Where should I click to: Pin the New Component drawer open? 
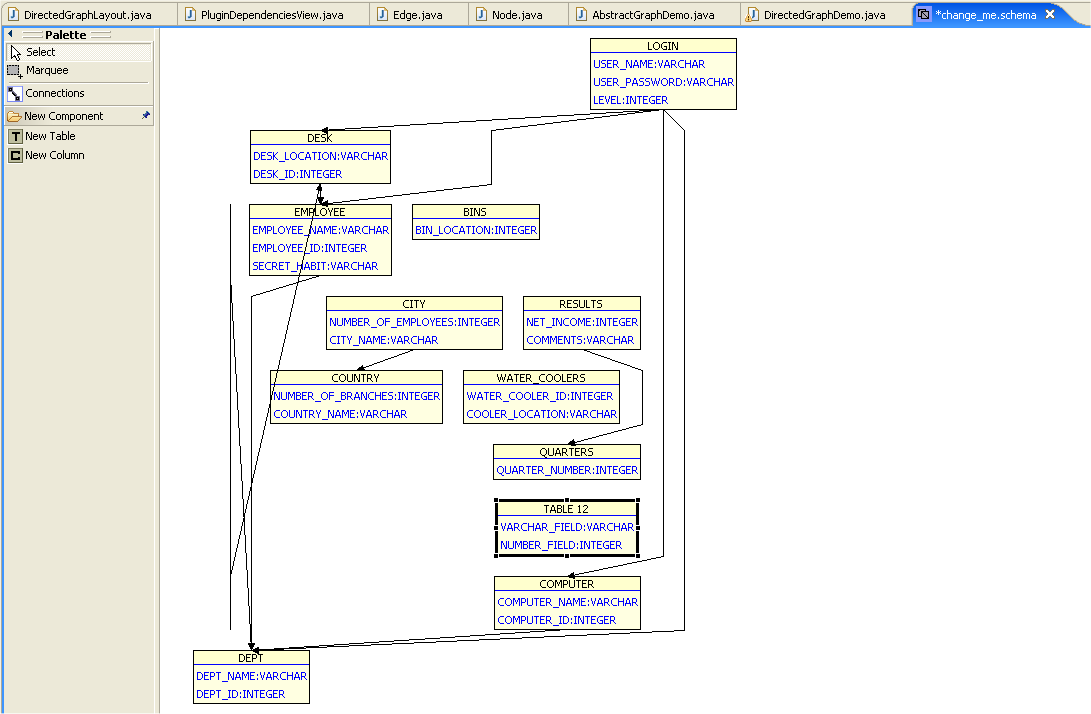[x=146, y=116]
